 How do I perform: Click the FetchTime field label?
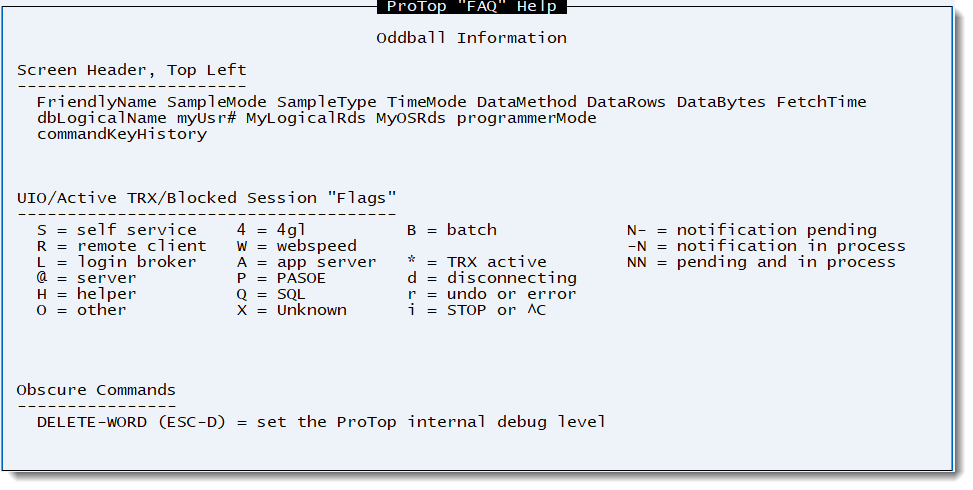(x=821, y=102)
